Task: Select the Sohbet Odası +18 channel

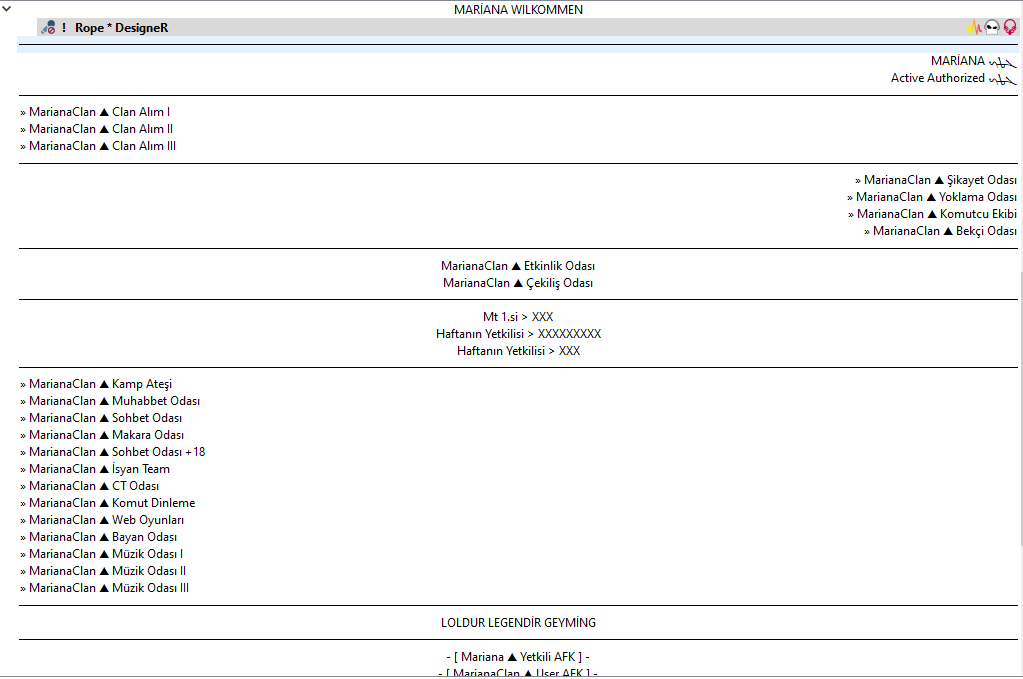Action: click(113, 452)
